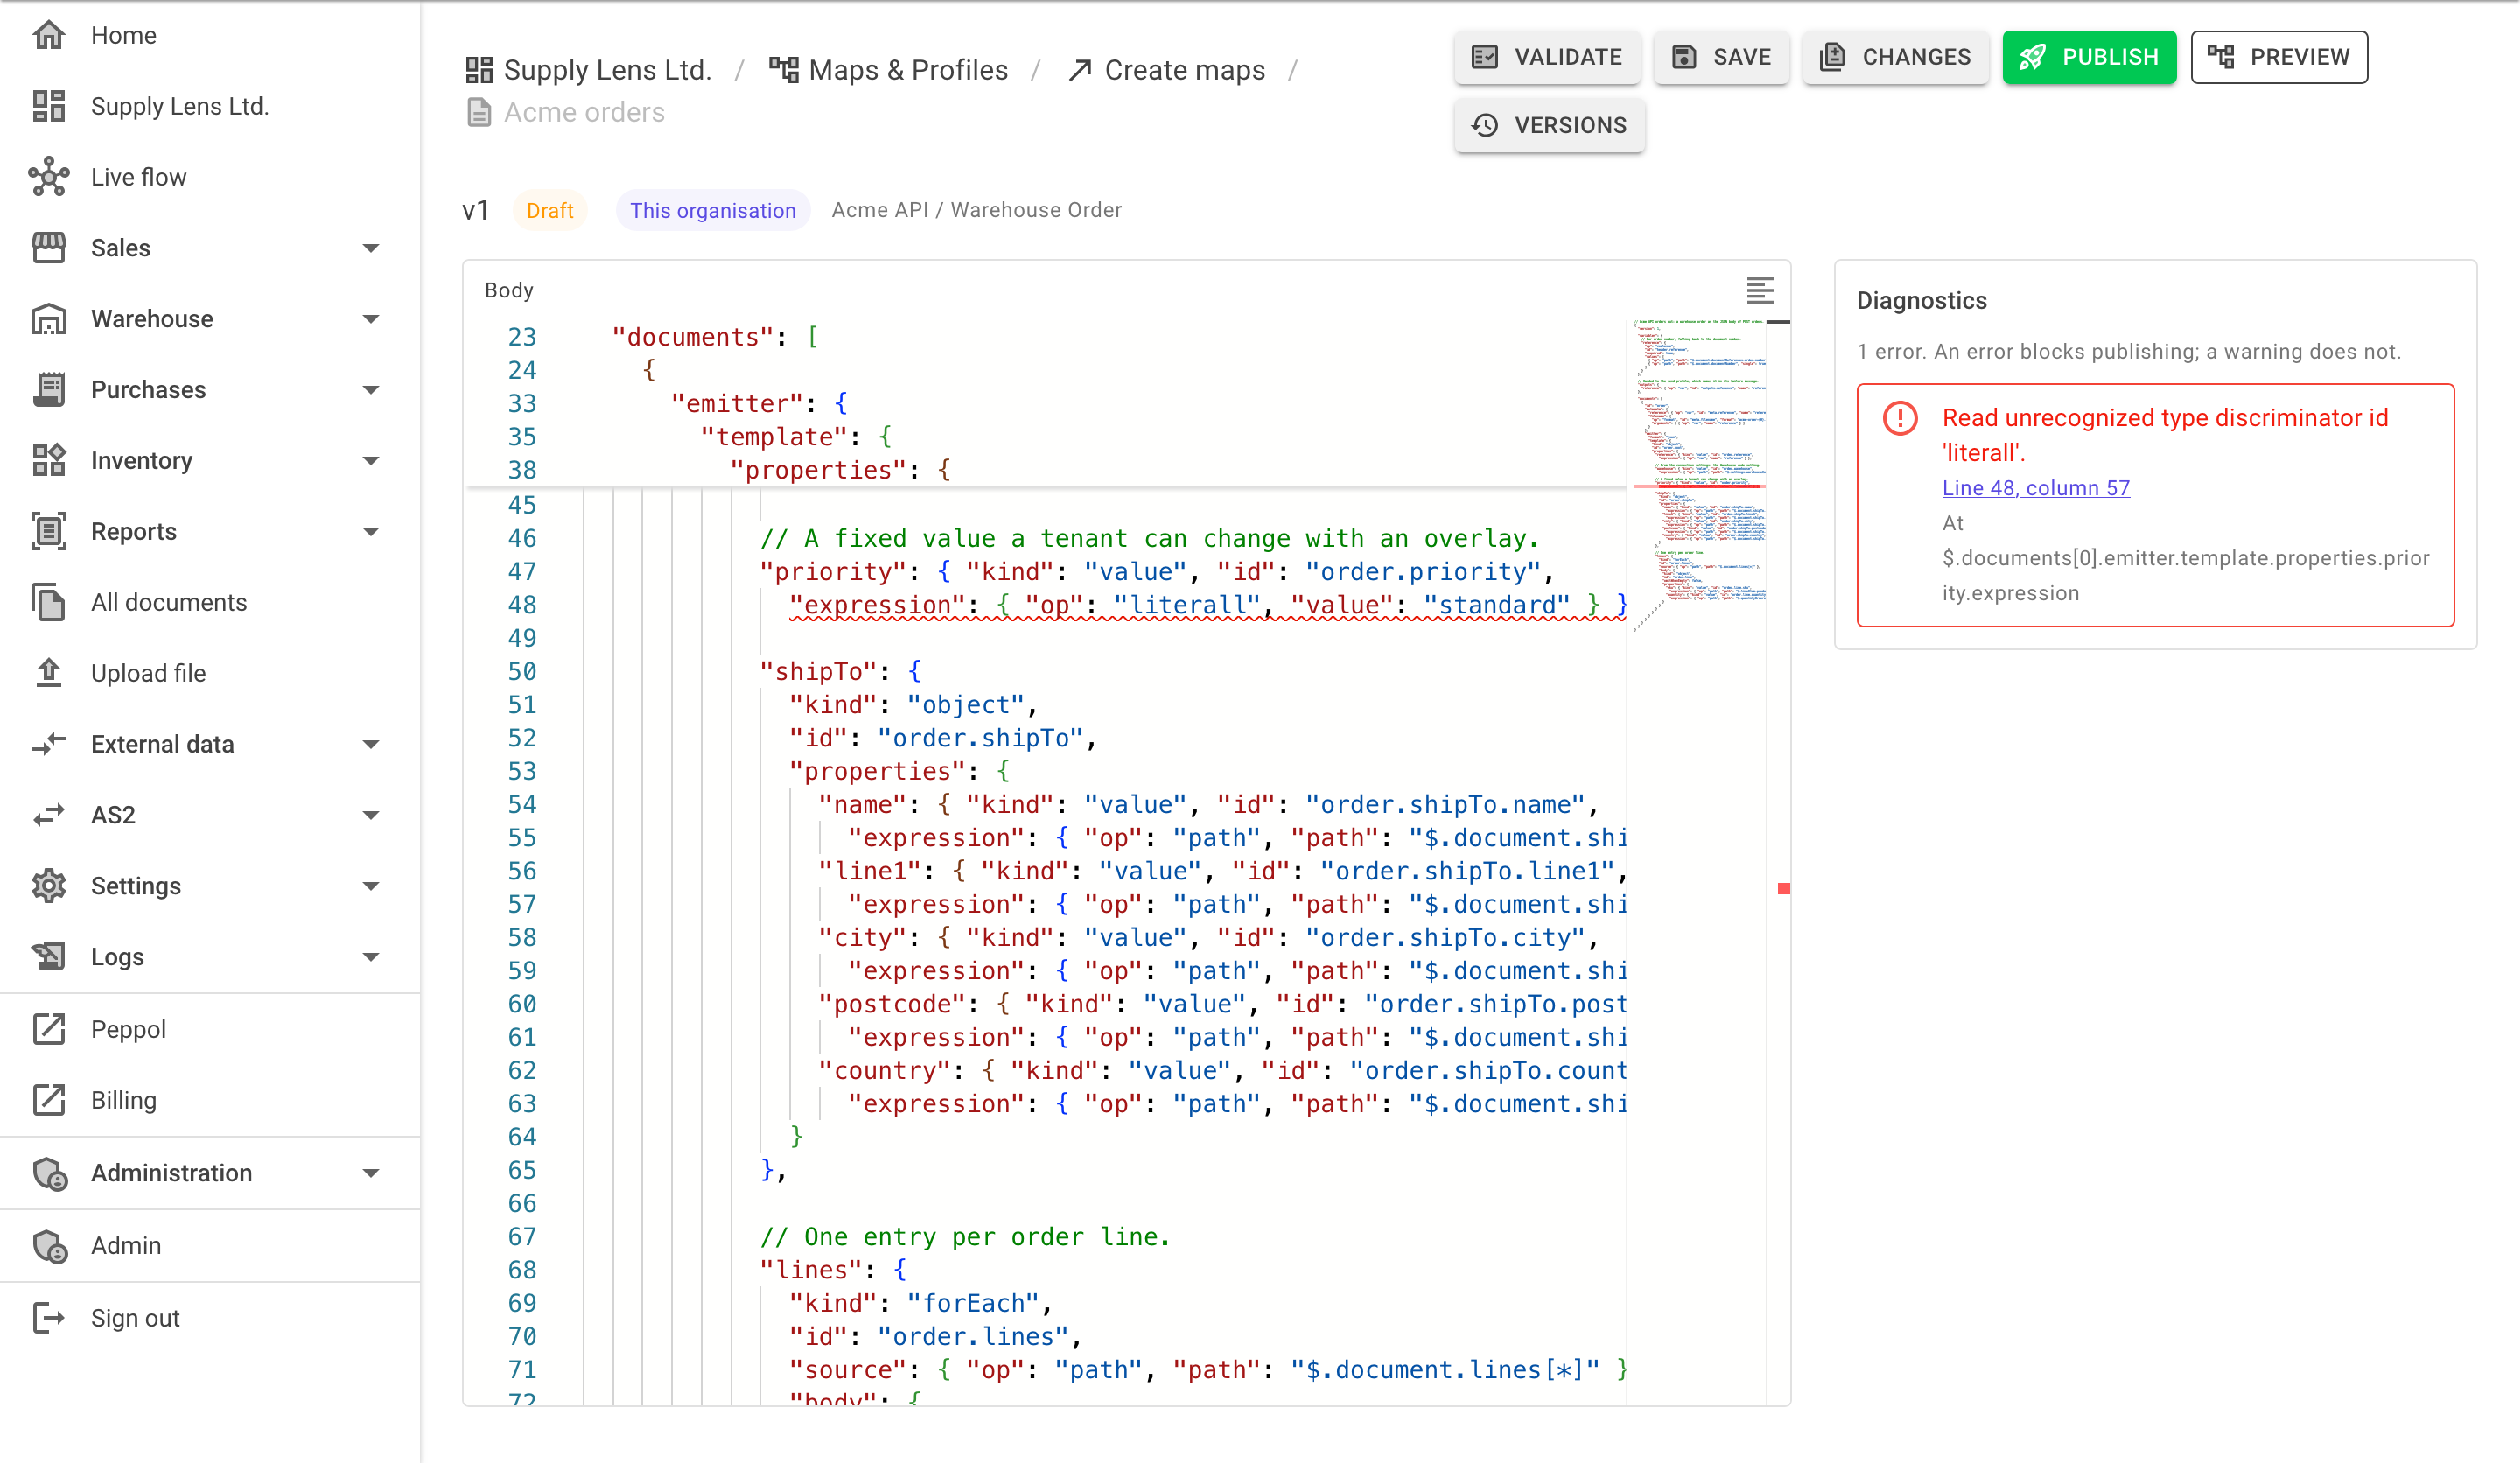
Task: Click the Billing external link icon
Action: coord(48,1099)
